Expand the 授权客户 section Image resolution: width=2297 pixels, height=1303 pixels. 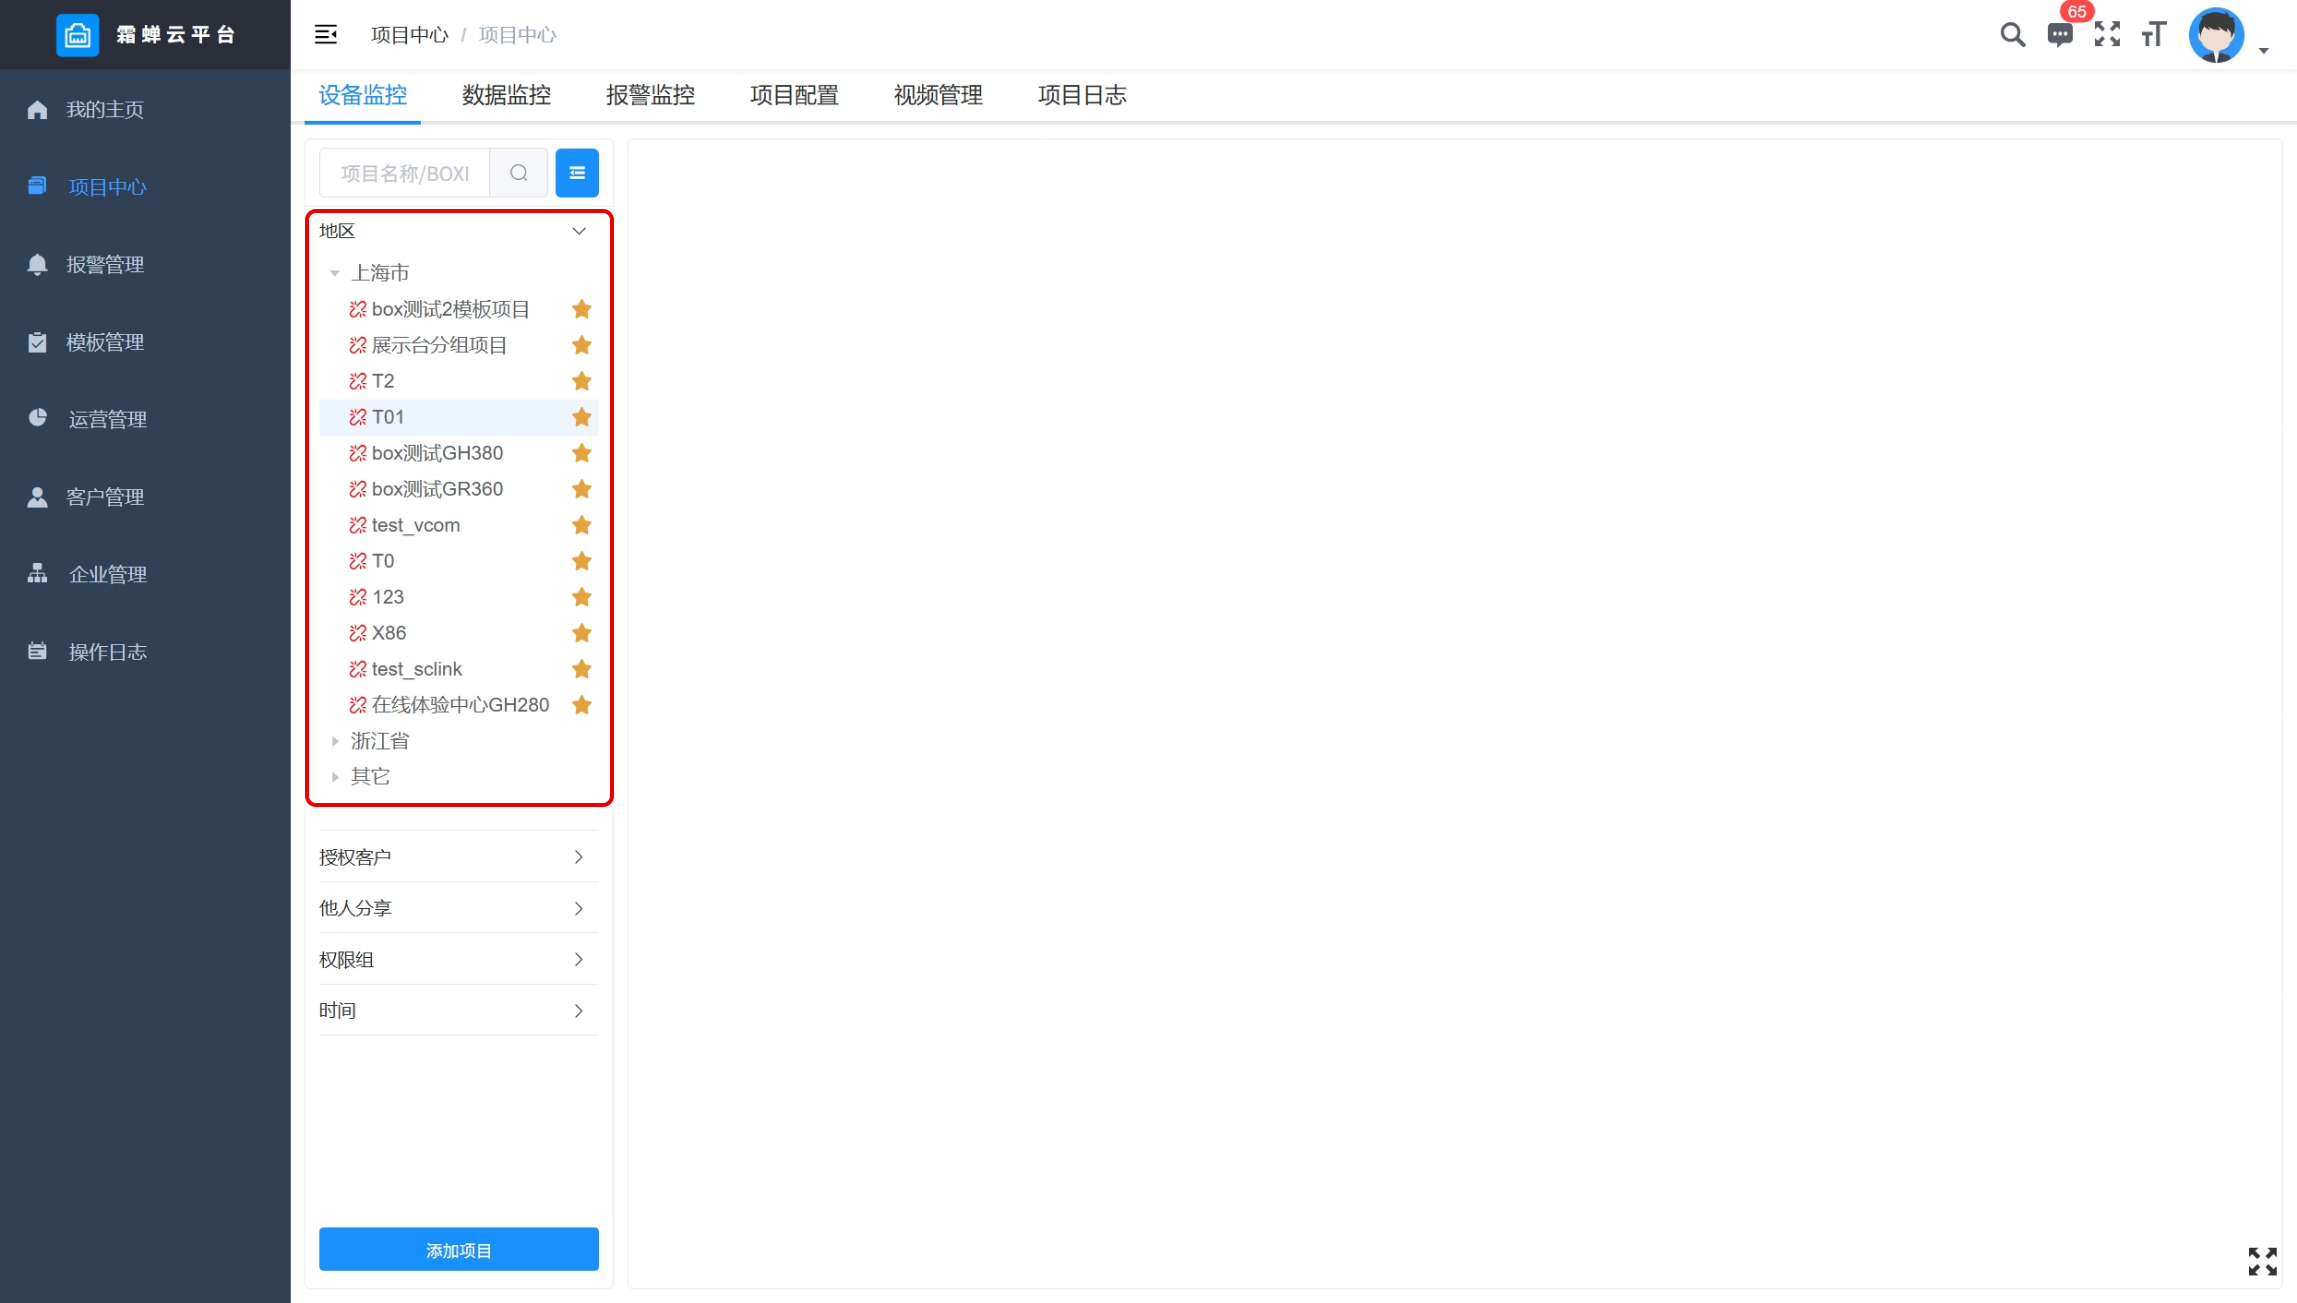pos(459,857)
